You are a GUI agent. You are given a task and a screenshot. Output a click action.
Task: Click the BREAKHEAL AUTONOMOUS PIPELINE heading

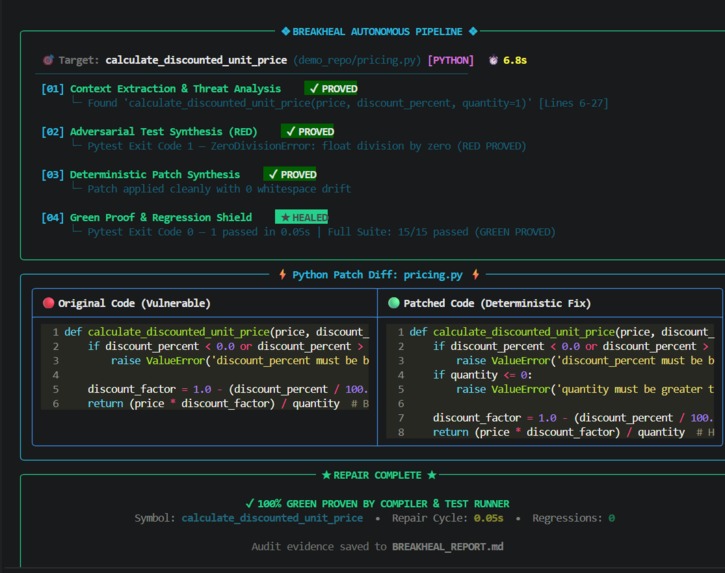click(377, 31)
